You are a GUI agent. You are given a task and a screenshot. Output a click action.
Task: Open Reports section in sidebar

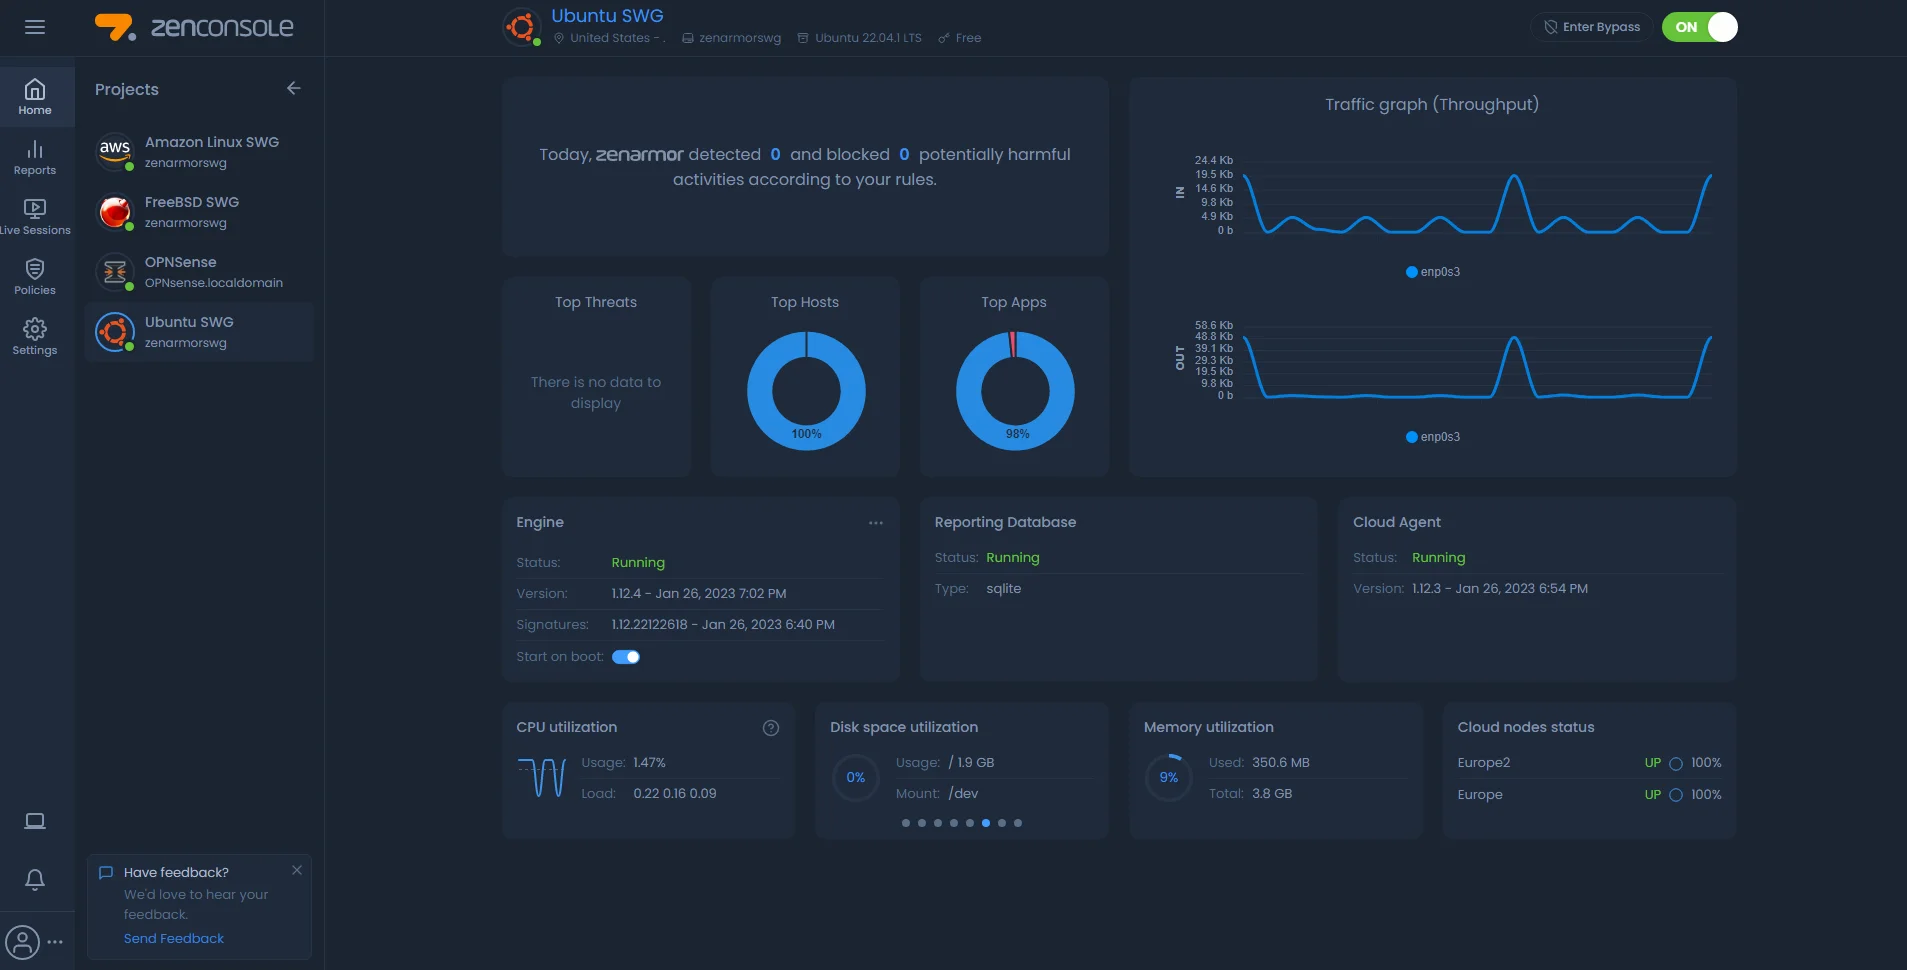[x=35, y=158]
